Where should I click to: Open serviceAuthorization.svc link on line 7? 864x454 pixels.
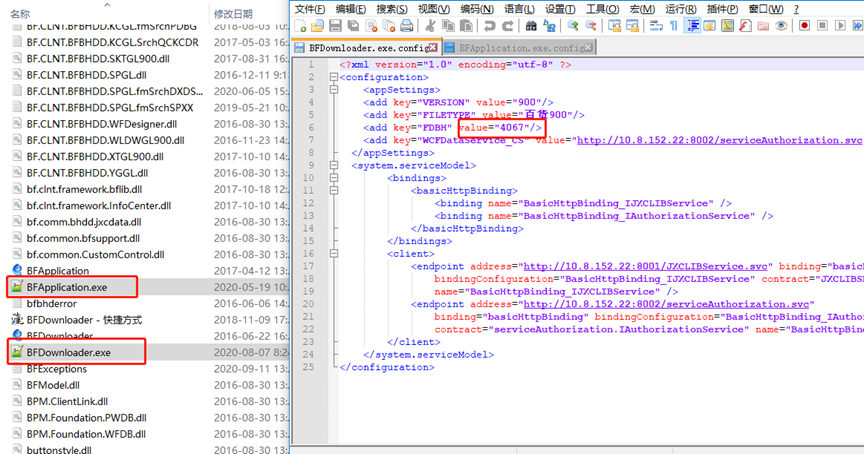pos(719,140)
